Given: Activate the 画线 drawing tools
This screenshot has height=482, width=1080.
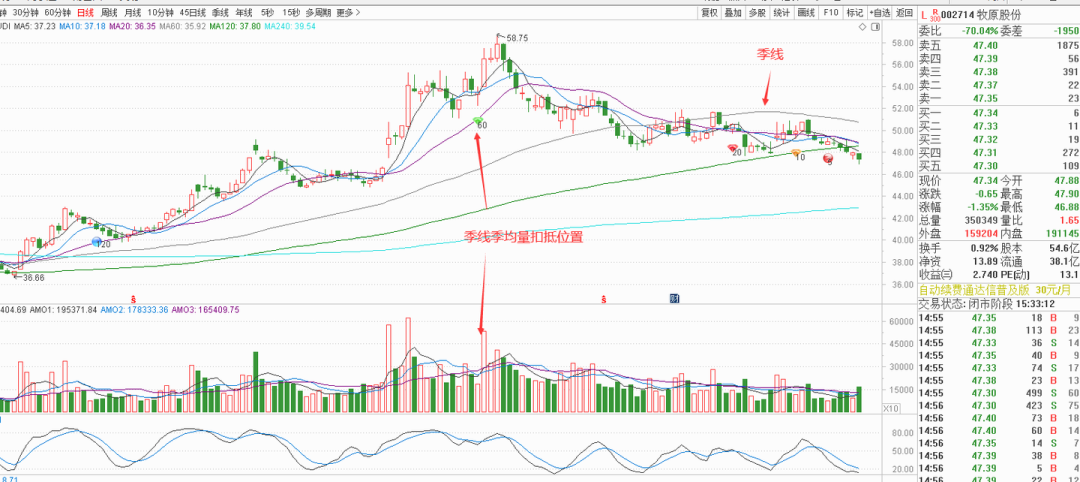Looking at the screenshot, I should (x=806, y=12).
